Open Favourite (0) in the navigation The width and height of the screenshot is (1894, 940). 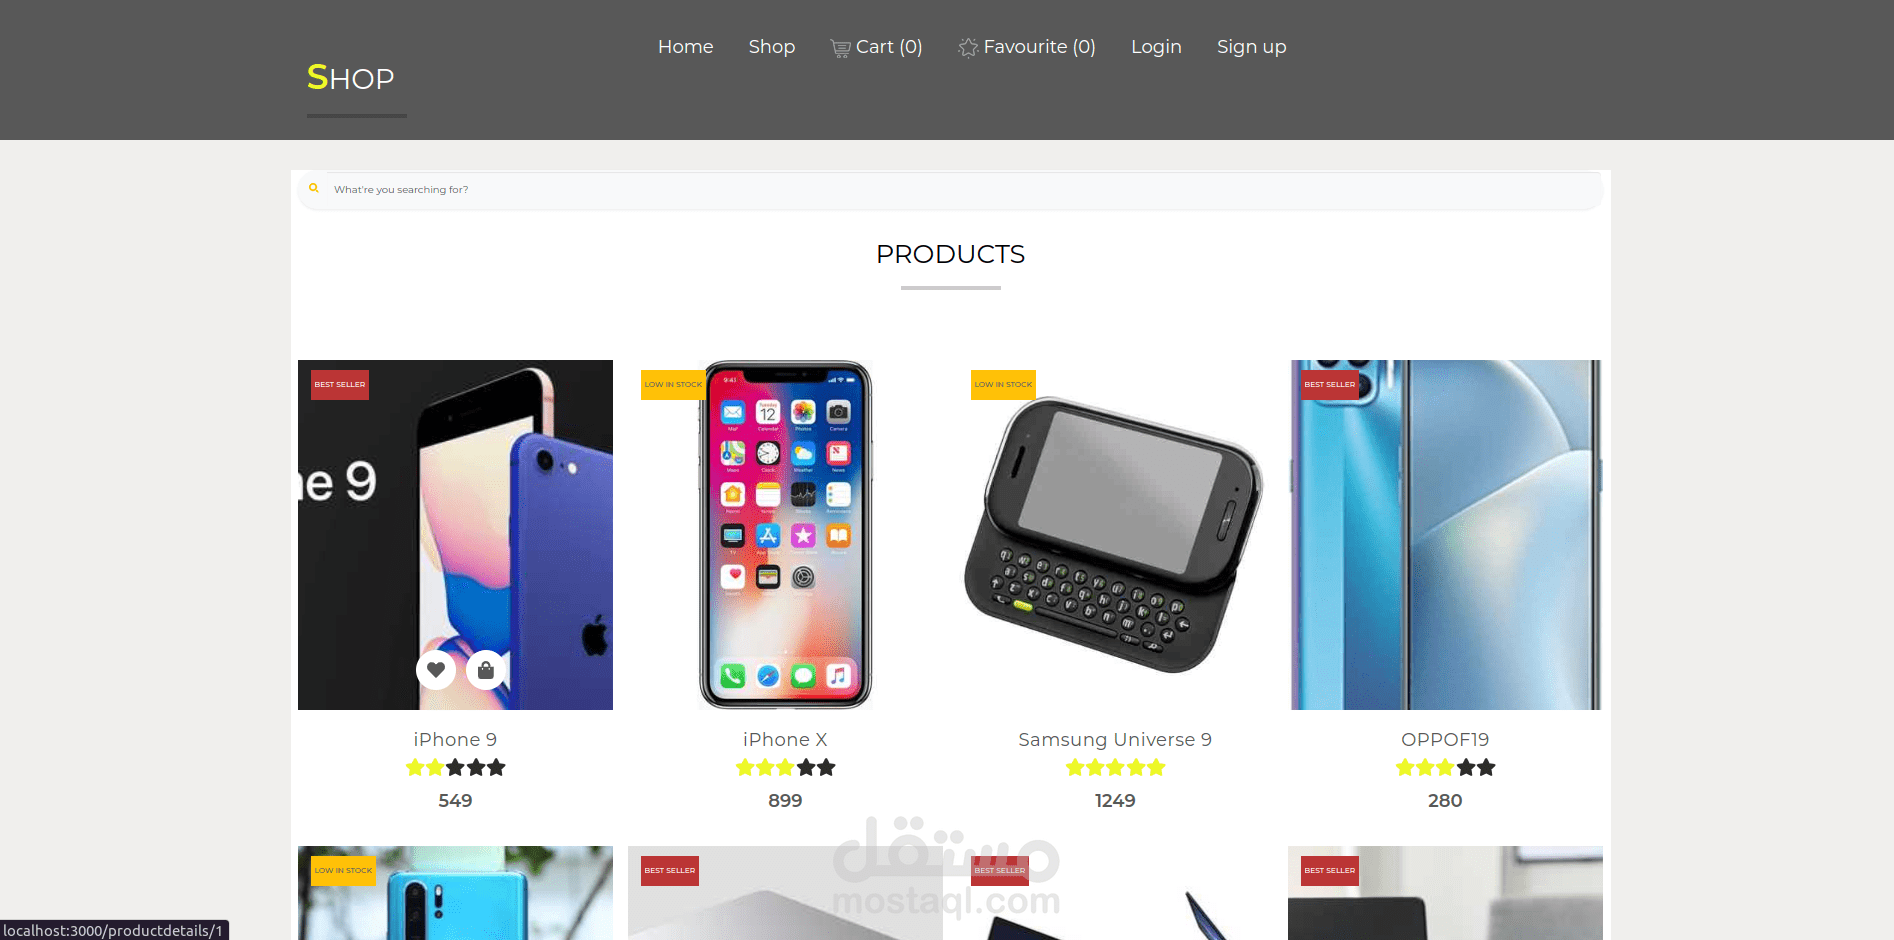point(1027,47)
